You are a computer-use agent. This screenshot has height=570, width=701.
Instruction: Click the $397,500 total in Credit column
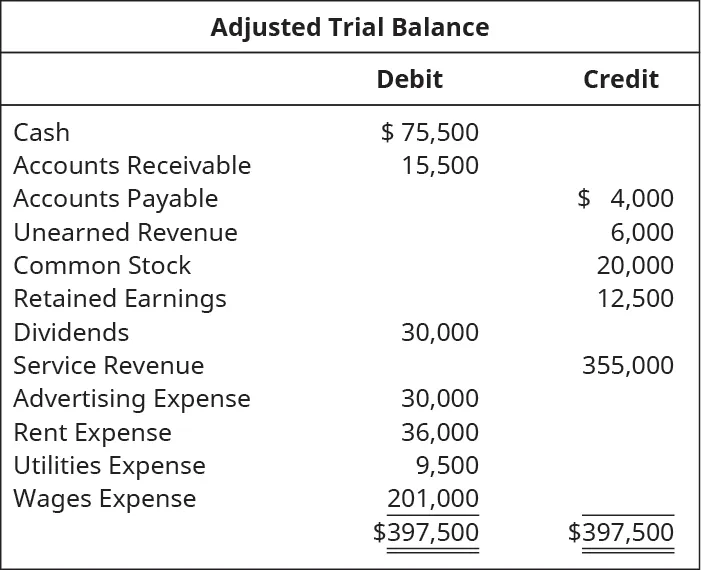[621, 532]
